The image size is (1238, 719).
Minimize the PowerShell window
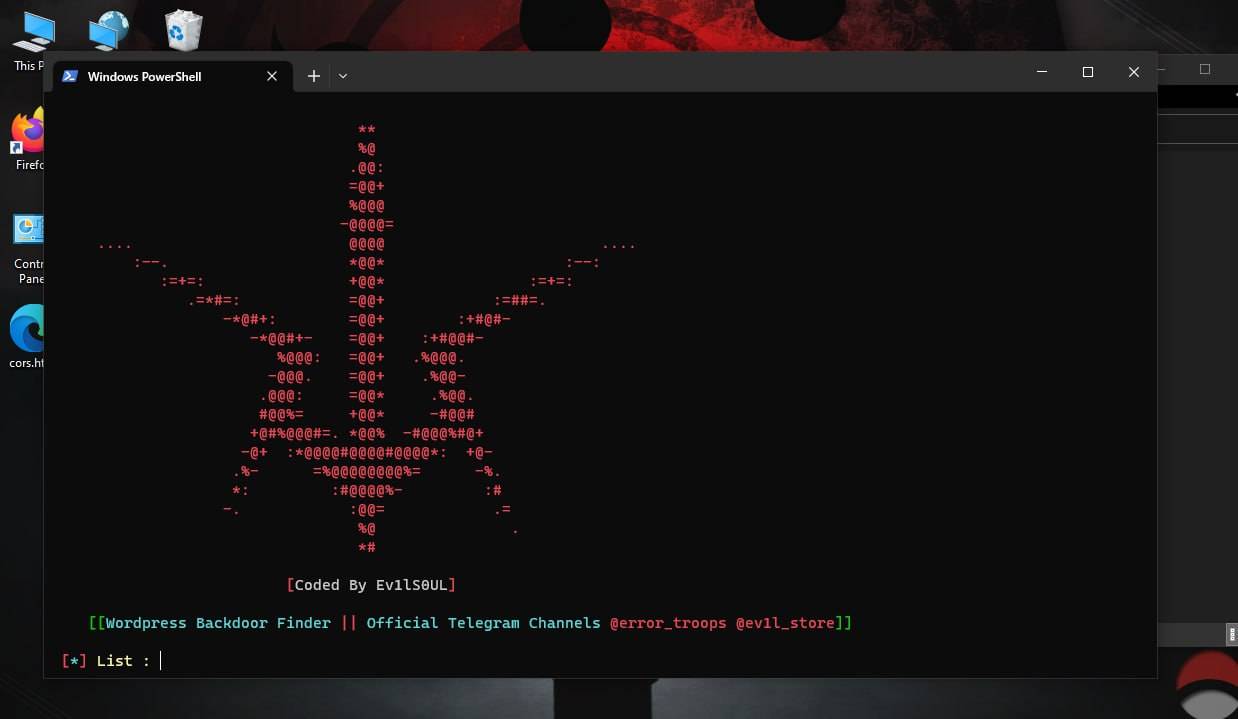point(1042,72)
